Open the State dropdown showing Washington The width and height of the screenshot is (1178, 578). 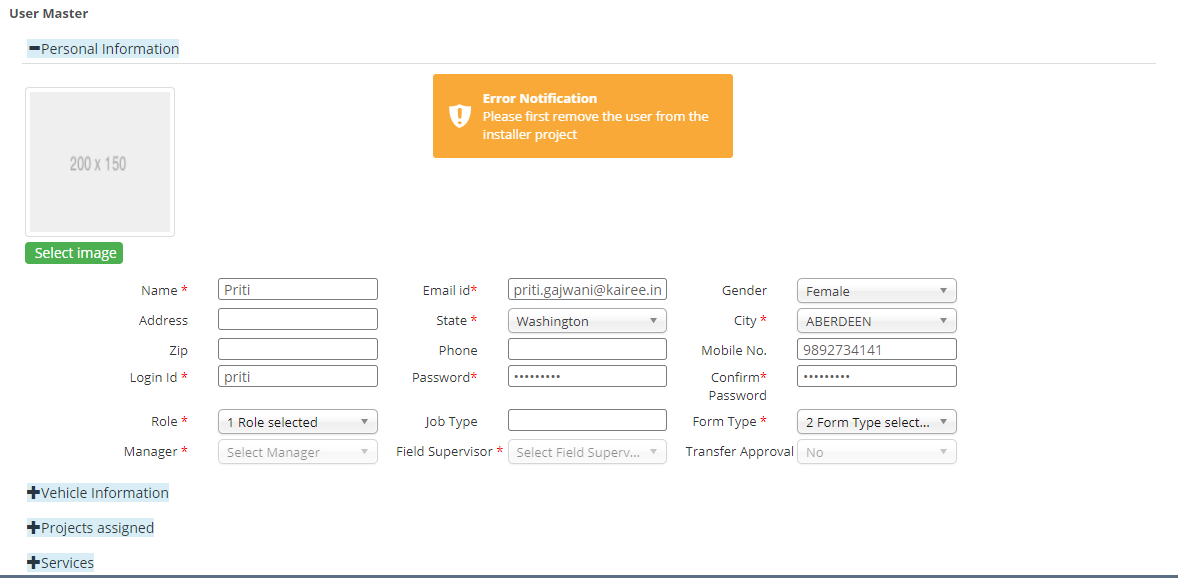[x=587, y=321]
